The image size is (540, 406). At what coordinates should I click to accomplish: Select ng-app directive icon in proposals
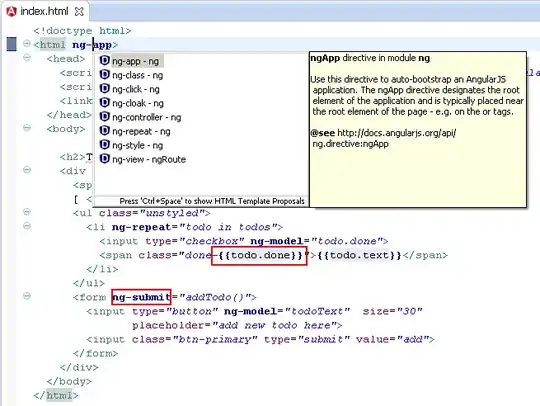[104, 60]
